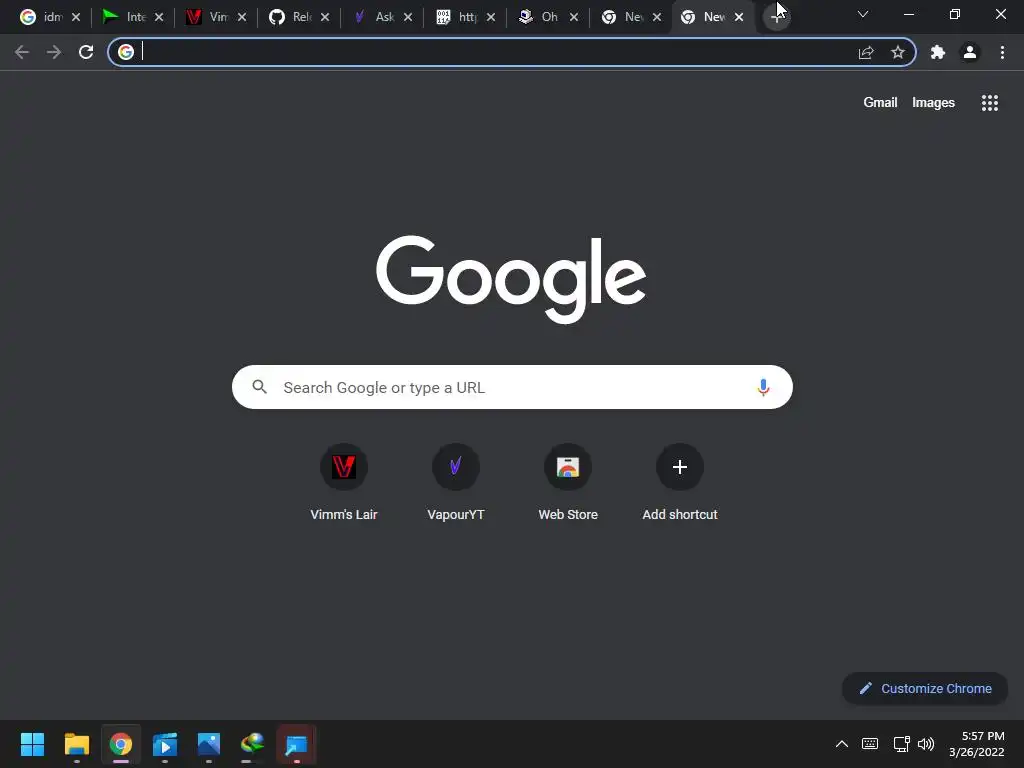Click the Search Google or type a URL box
This screenshot has width=1024, height=768.
pos(512,387)
